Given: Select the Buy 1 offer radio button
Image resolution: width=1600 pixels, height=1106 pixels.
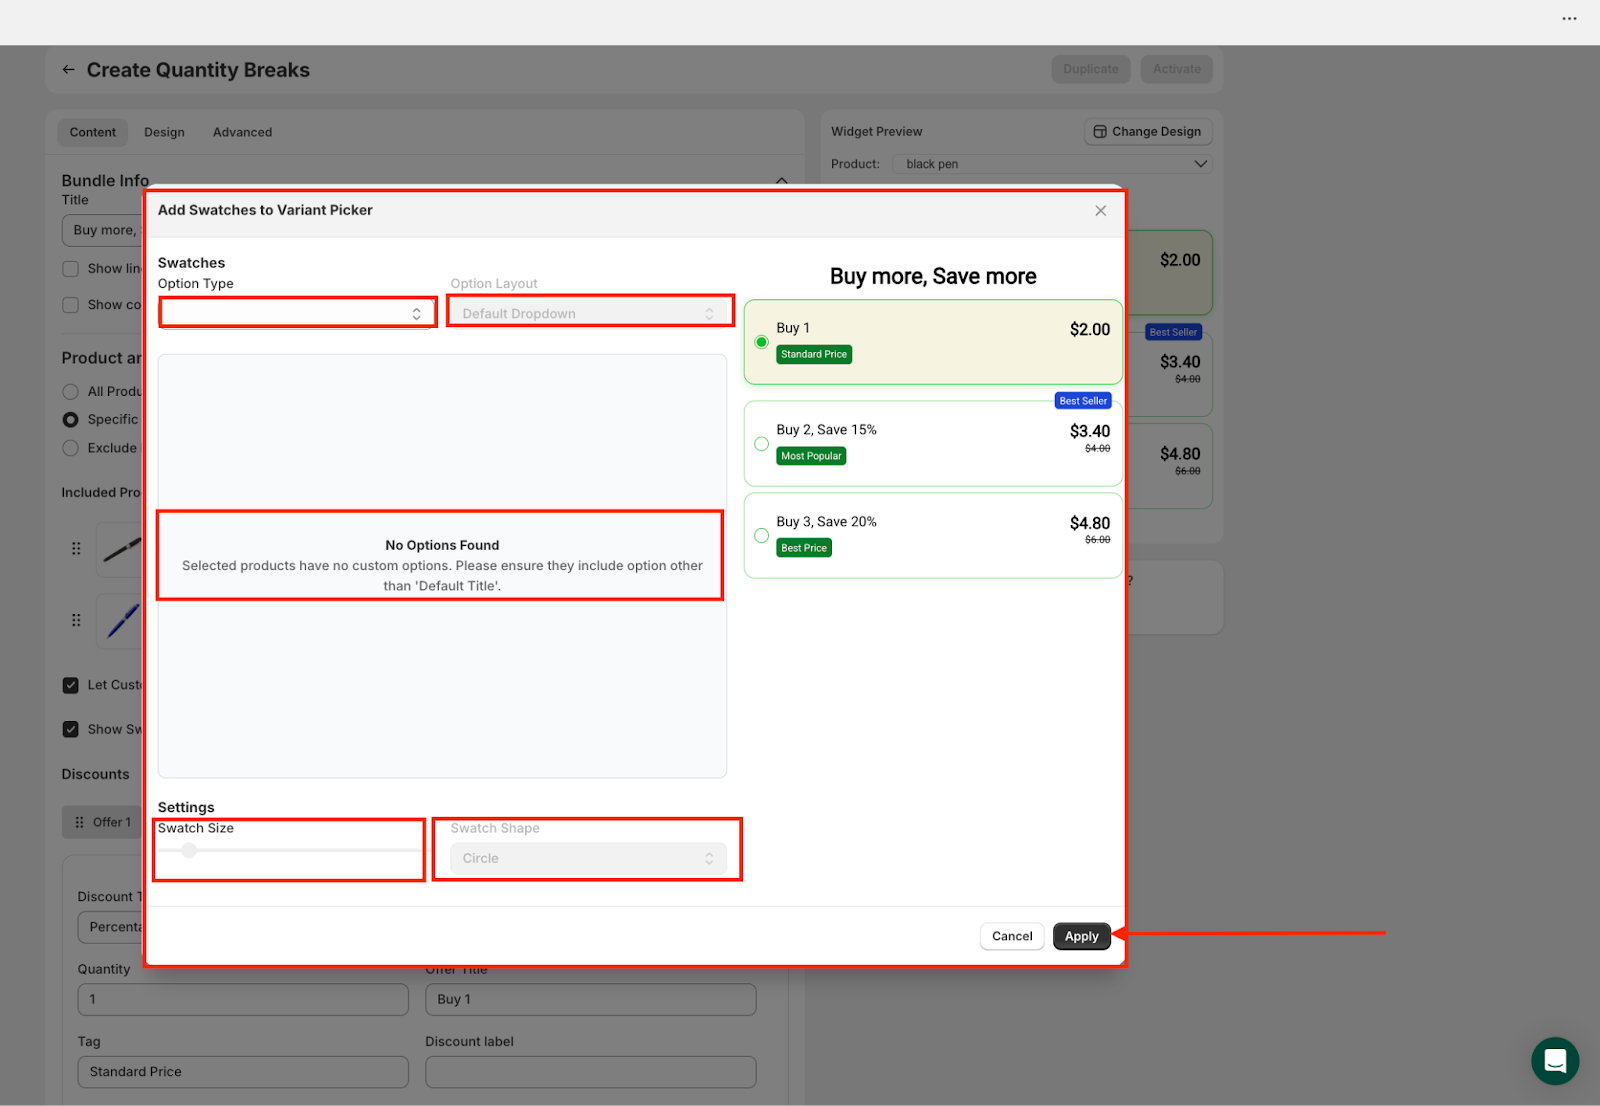Looking at the screenshot, I should coord(762,342).
